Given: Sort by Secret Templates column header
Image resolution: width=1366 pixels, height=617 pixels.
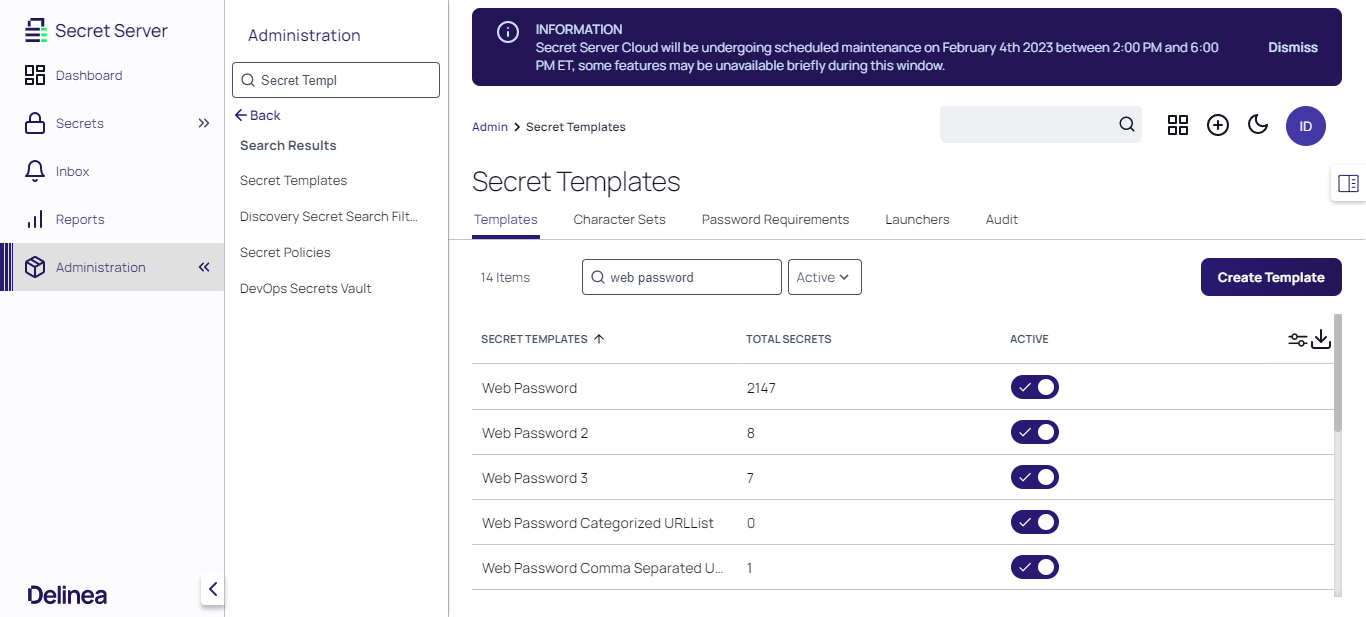Looking at the screenshot, I should pos(534,339).
